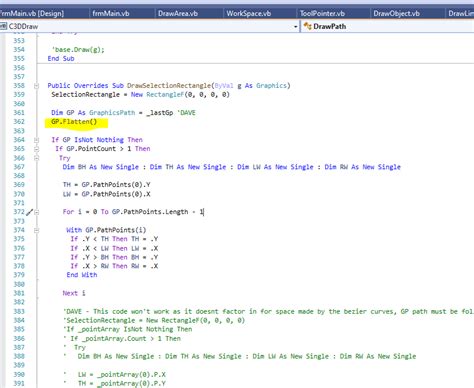This screenshot has height=388, width=474.
Task: Click End With on line 379
Action: [x=82, y=275]
